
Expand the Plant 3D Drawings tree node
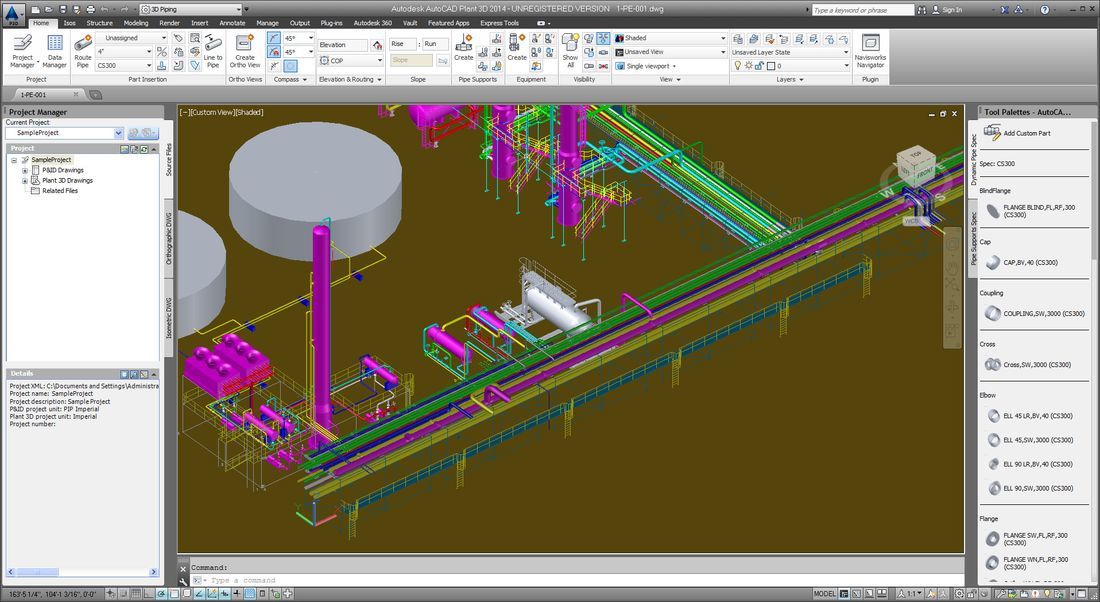click(x=25, y=181)
